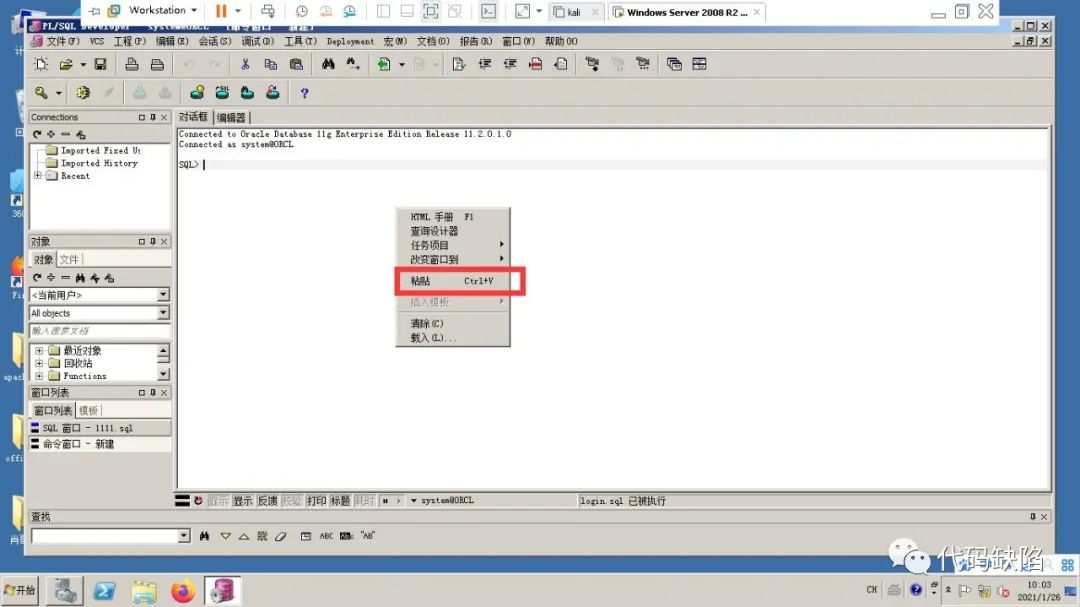Click the Execute gear icon
This screenshot has height=607, width=1080.
[83, 93]
